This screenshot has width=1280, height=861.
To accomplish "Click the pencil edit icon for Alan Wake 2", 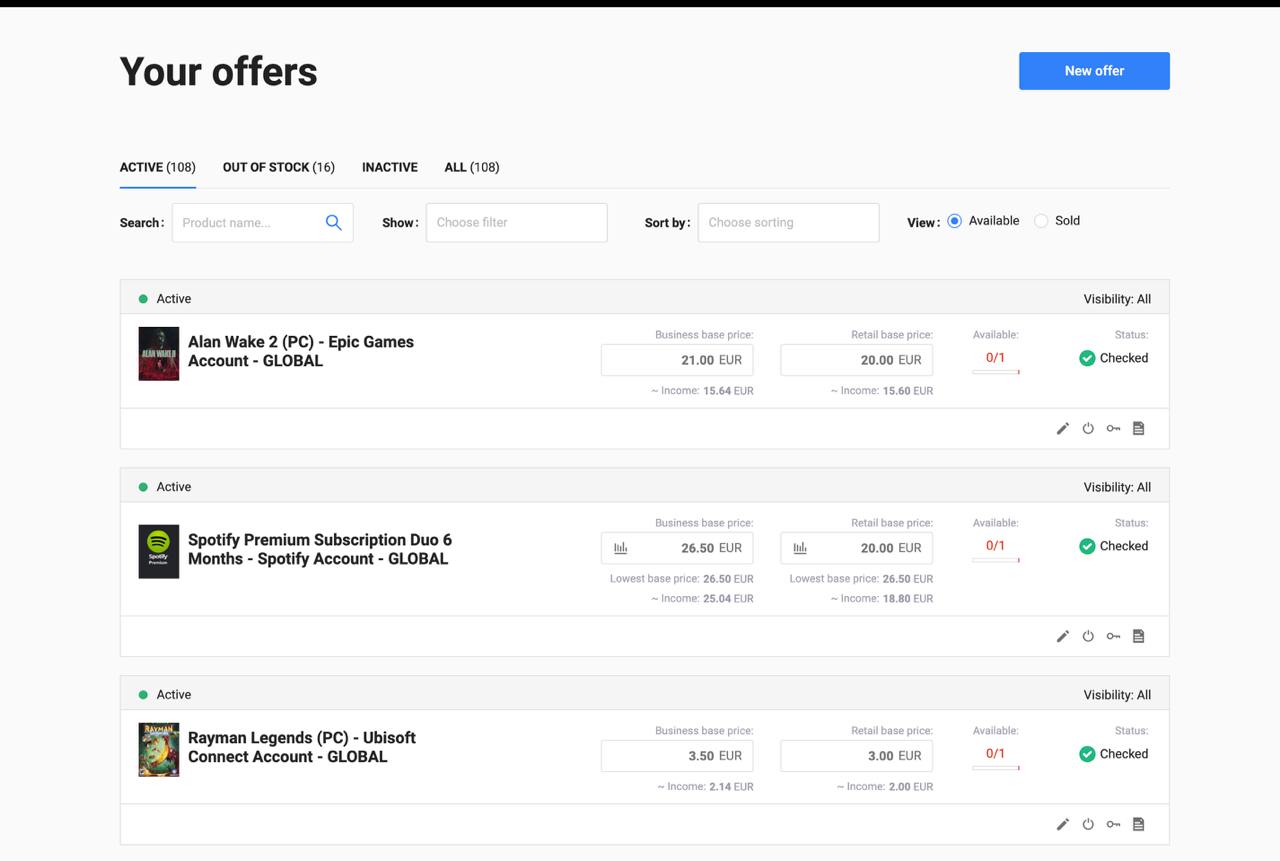I will click(x=1063, y=429).
